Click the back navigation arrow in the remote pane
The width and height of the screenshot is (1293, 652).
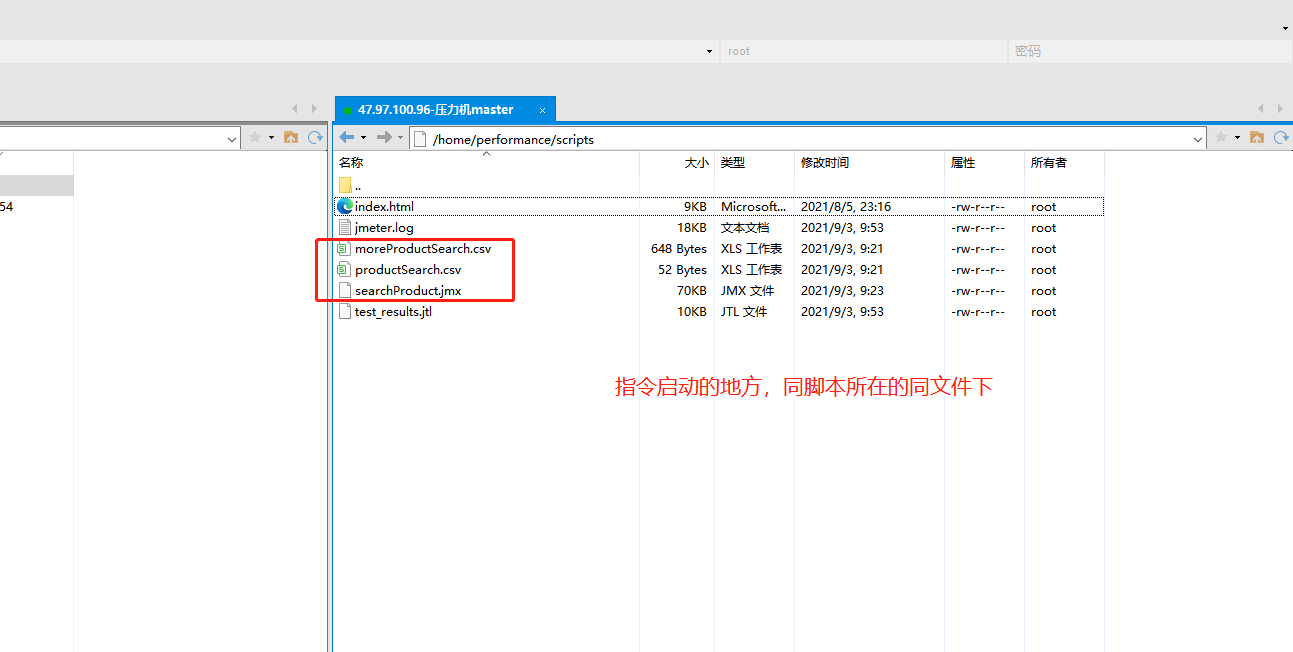345,137
